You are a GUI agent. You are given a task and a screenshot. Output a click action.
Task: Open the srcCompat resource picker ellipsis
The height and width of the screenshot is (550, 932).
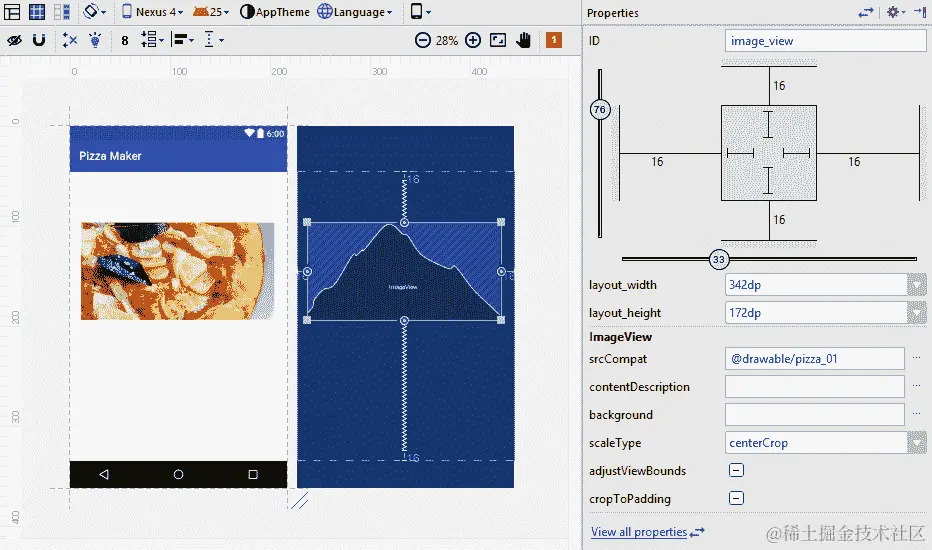pyautogui.click(x=917, y=358)
